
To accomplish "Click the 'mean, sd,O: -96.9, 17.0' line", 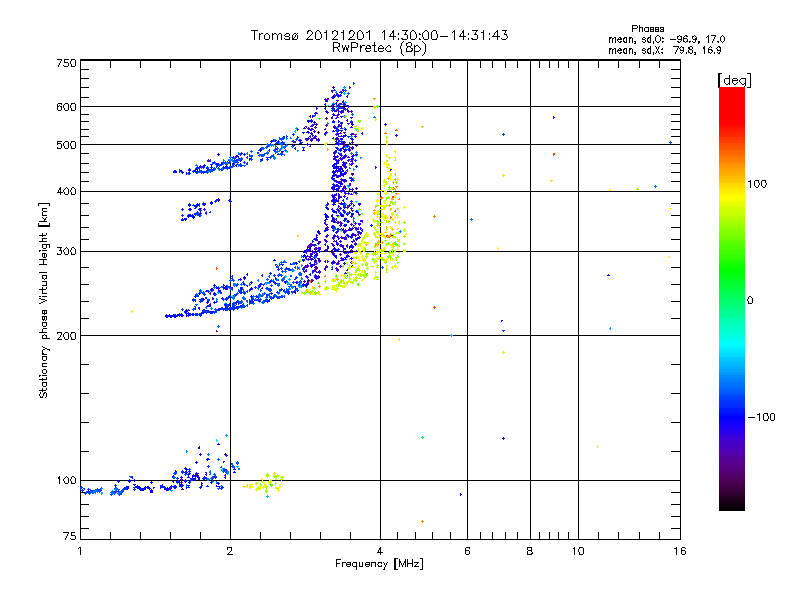I will click(666, 39).
